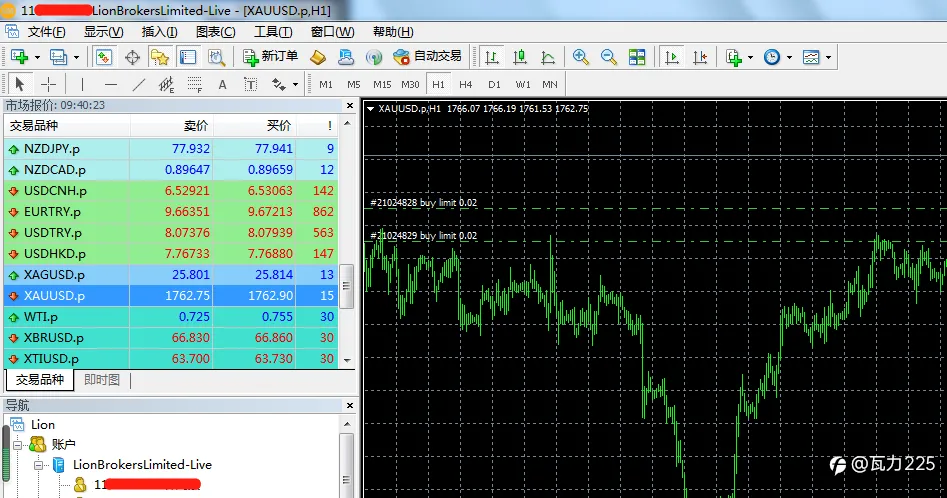Screen dimensions: 947x498
Task: Toggle the 自动交易 AutoTrading button
Action: (x=426, y=57)
